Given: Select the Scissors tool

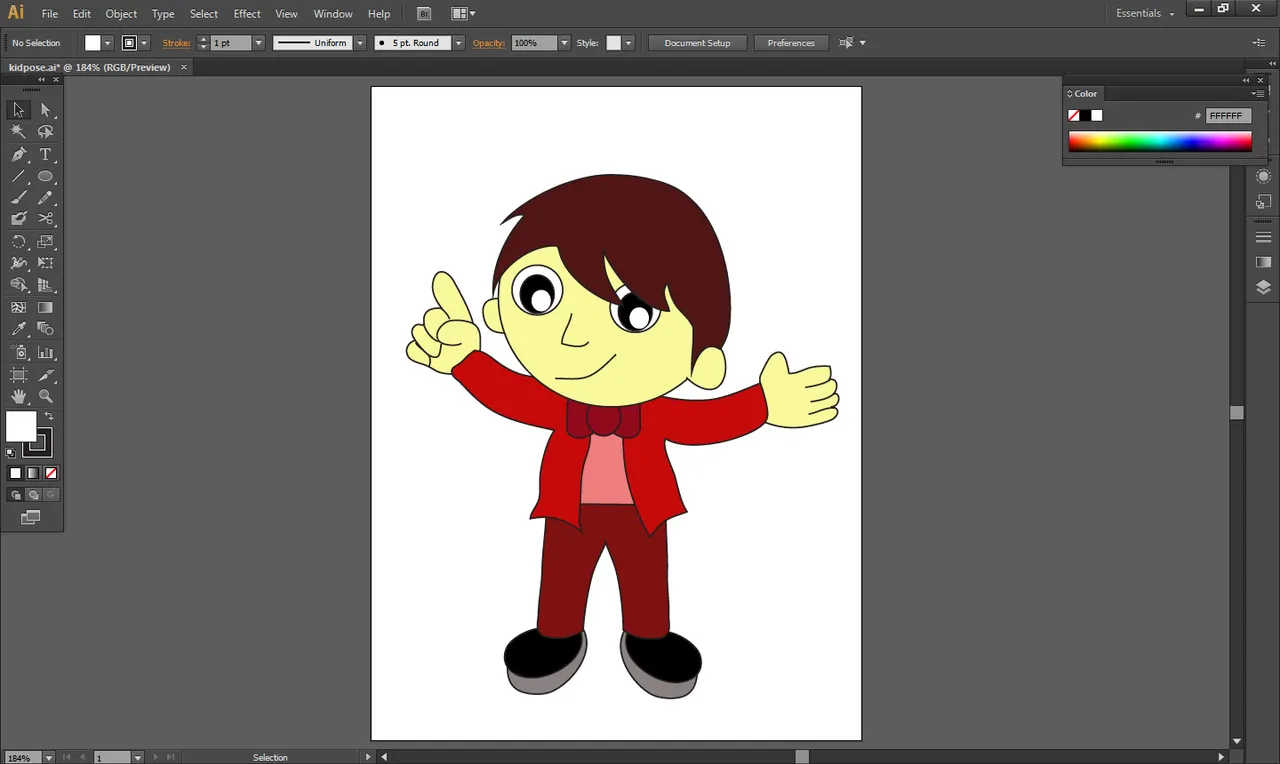Looking at the screenshot, I should click(45, 218).
